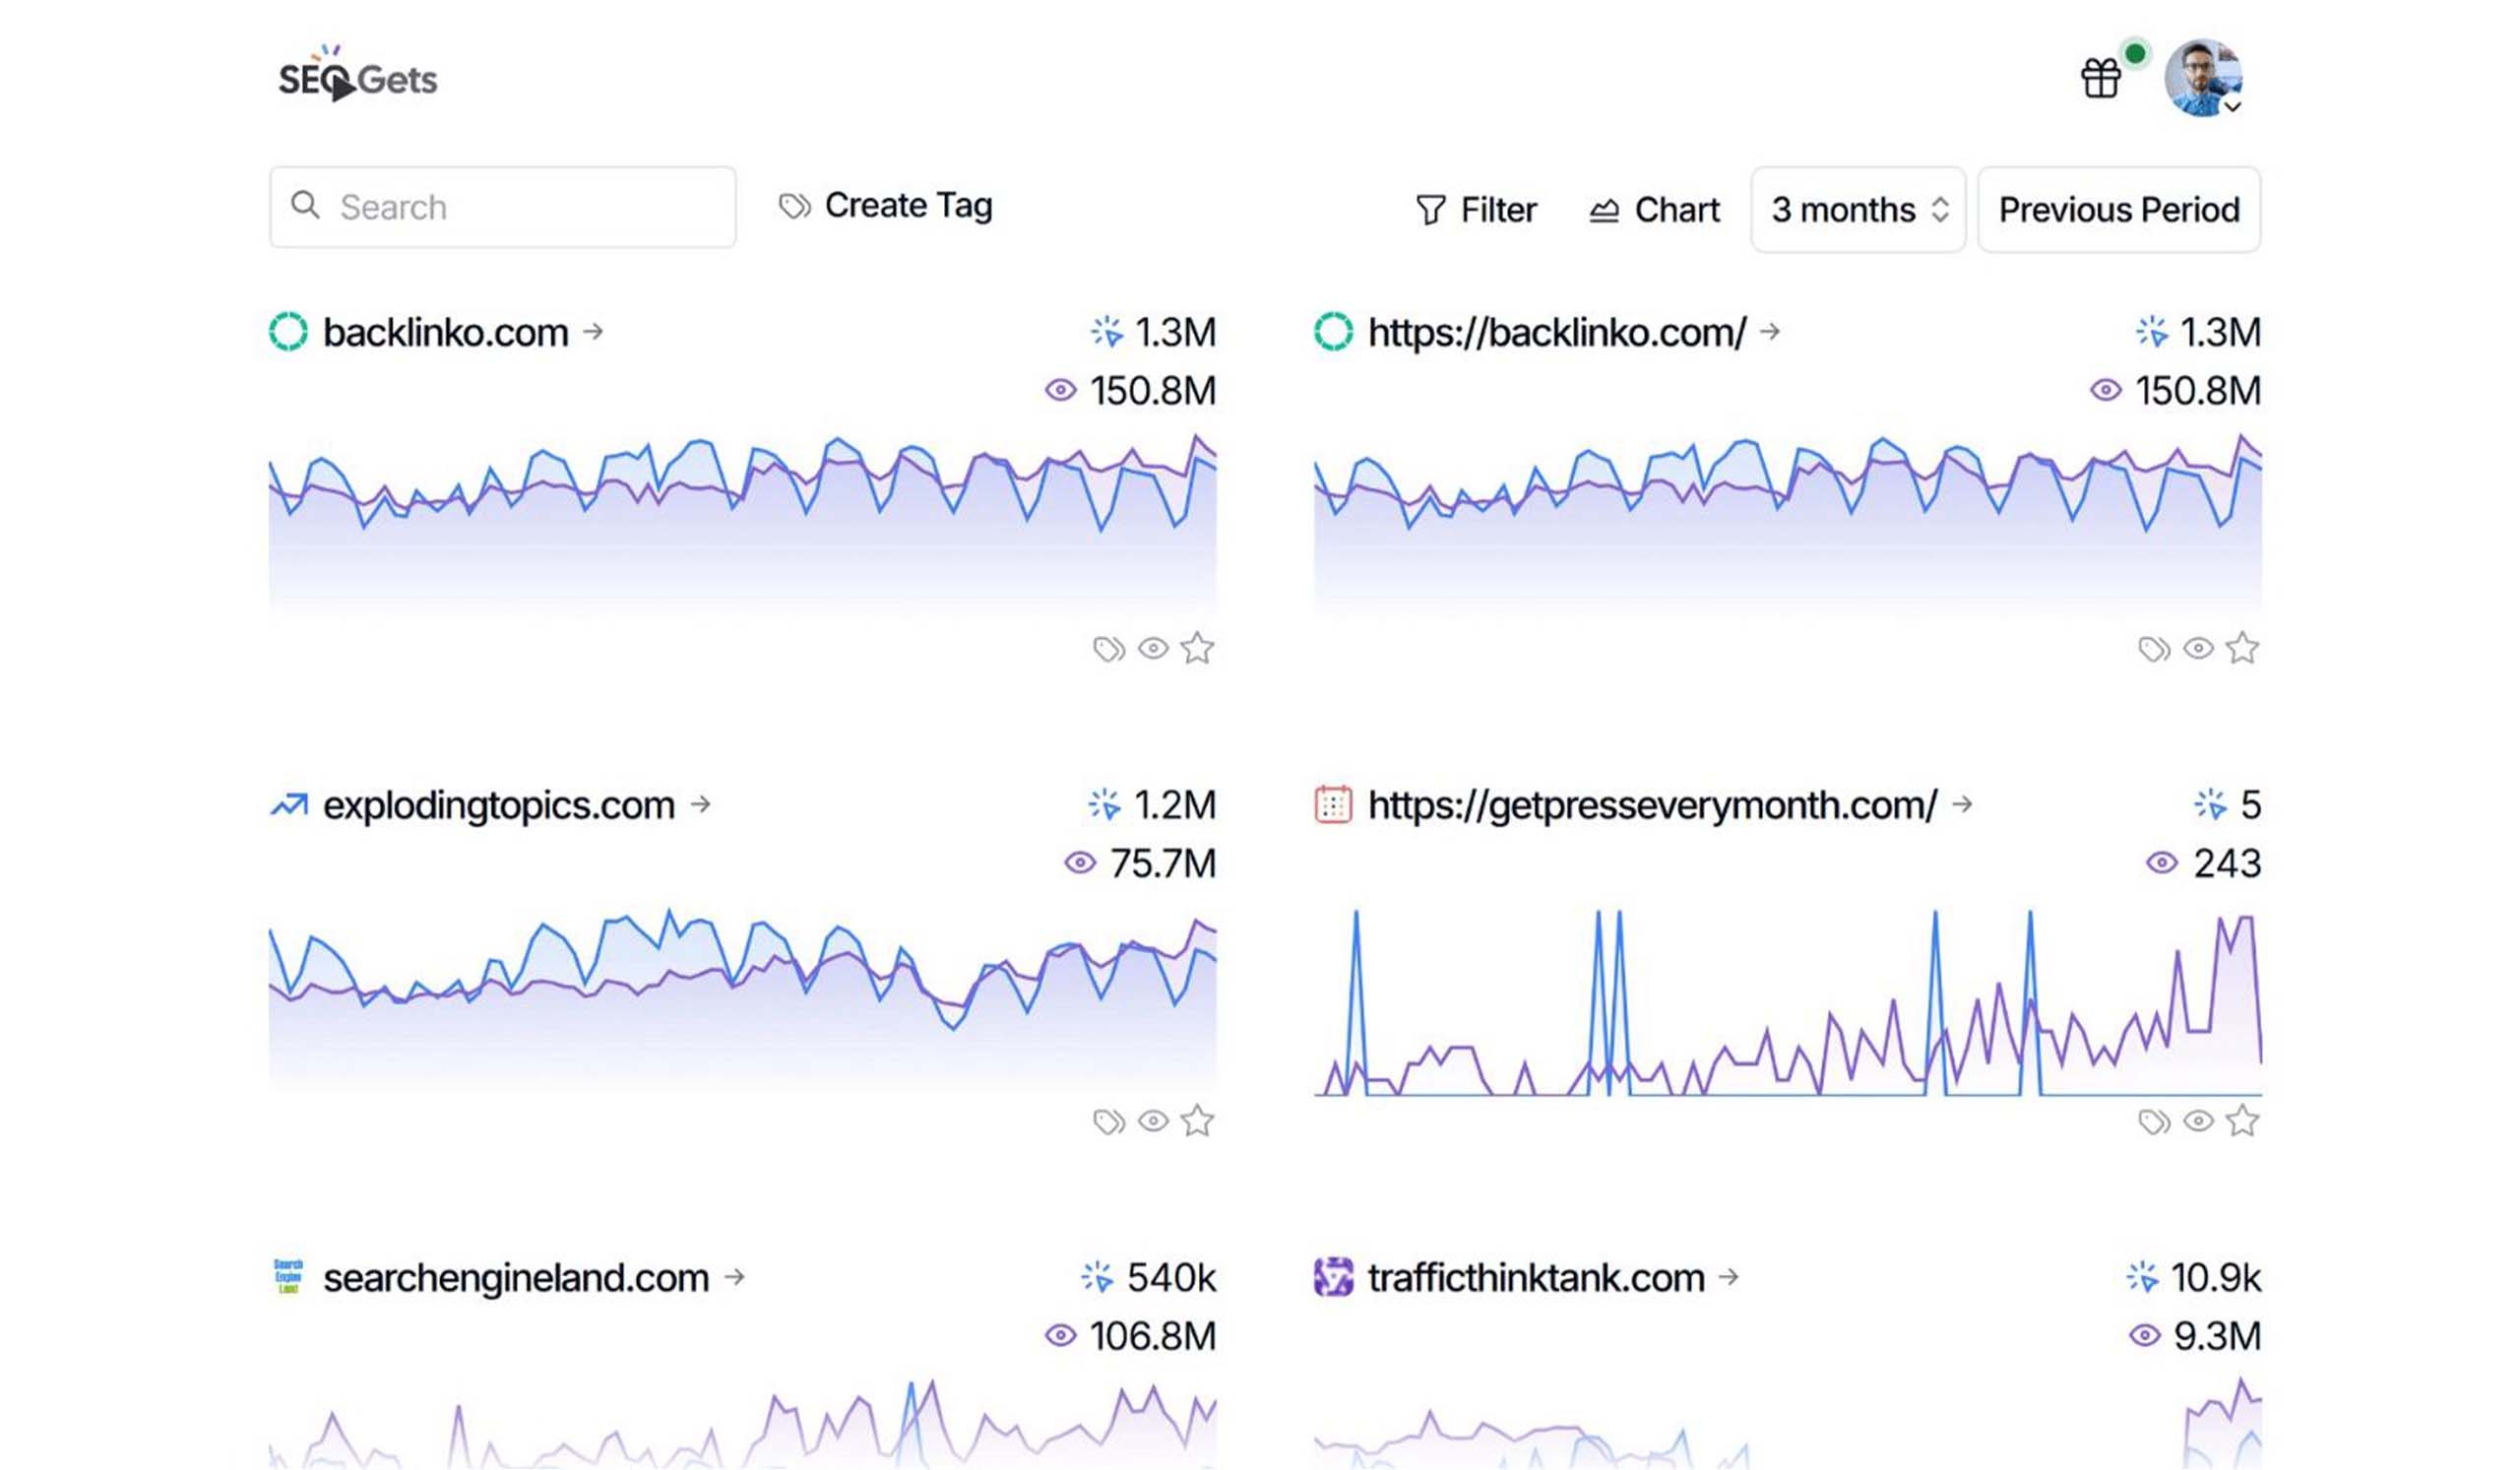2520x1470 pixels.
Task: Tag the getpresseverymonth.com card
Action: pyautogui.click(x=2153, y=1121)
